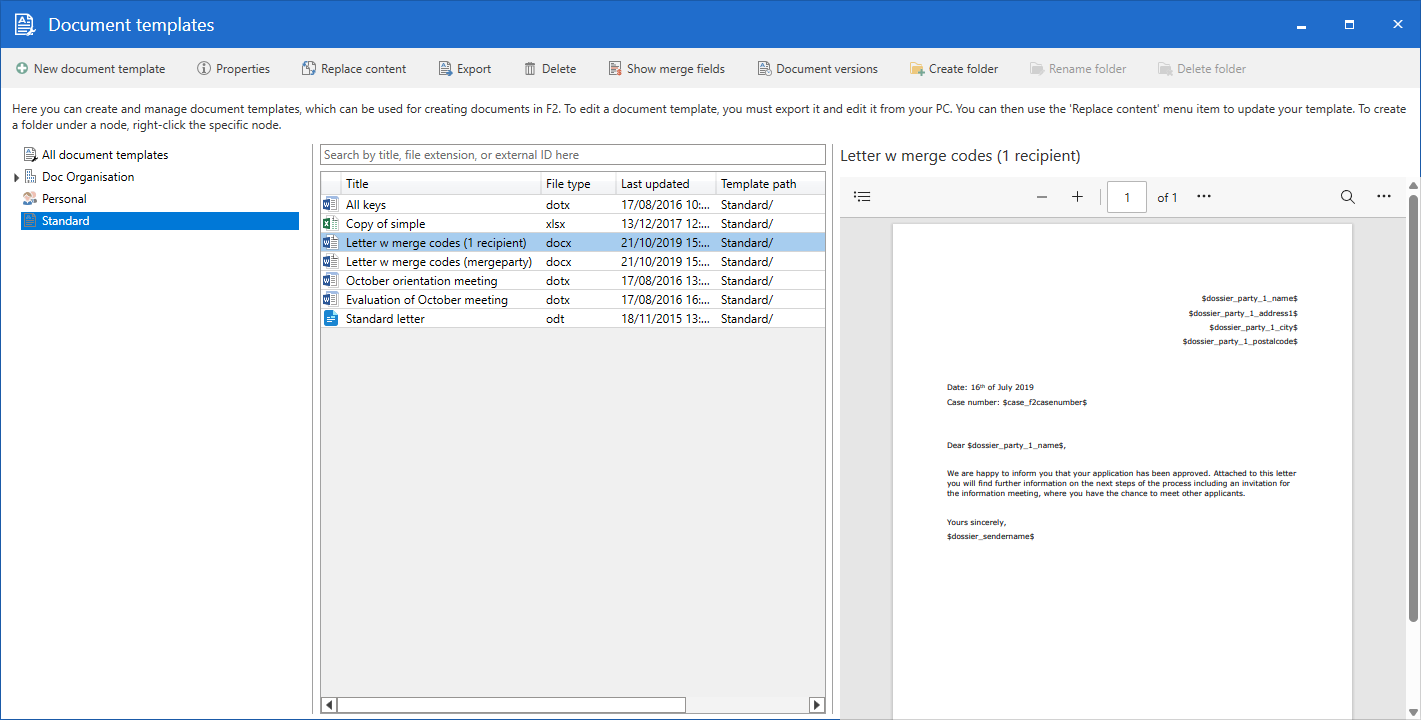Select All document templates node

(104, 155)
